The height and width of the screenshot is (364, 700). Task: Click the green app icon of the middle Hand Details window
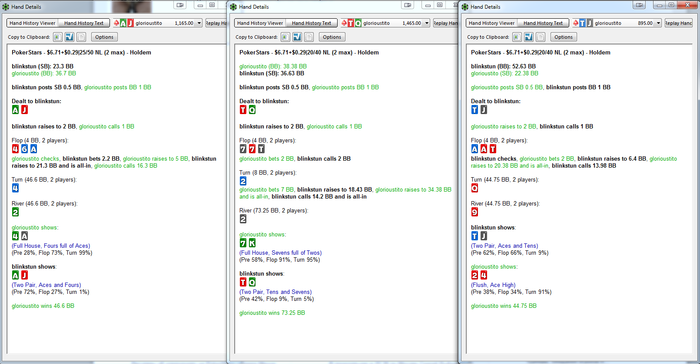233,7
